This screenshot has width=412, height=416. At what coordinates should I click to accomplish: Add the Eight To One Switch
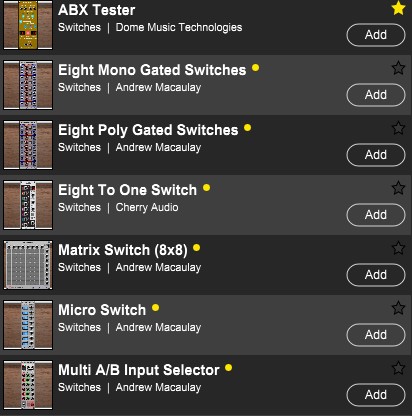(x=376, y=215)
